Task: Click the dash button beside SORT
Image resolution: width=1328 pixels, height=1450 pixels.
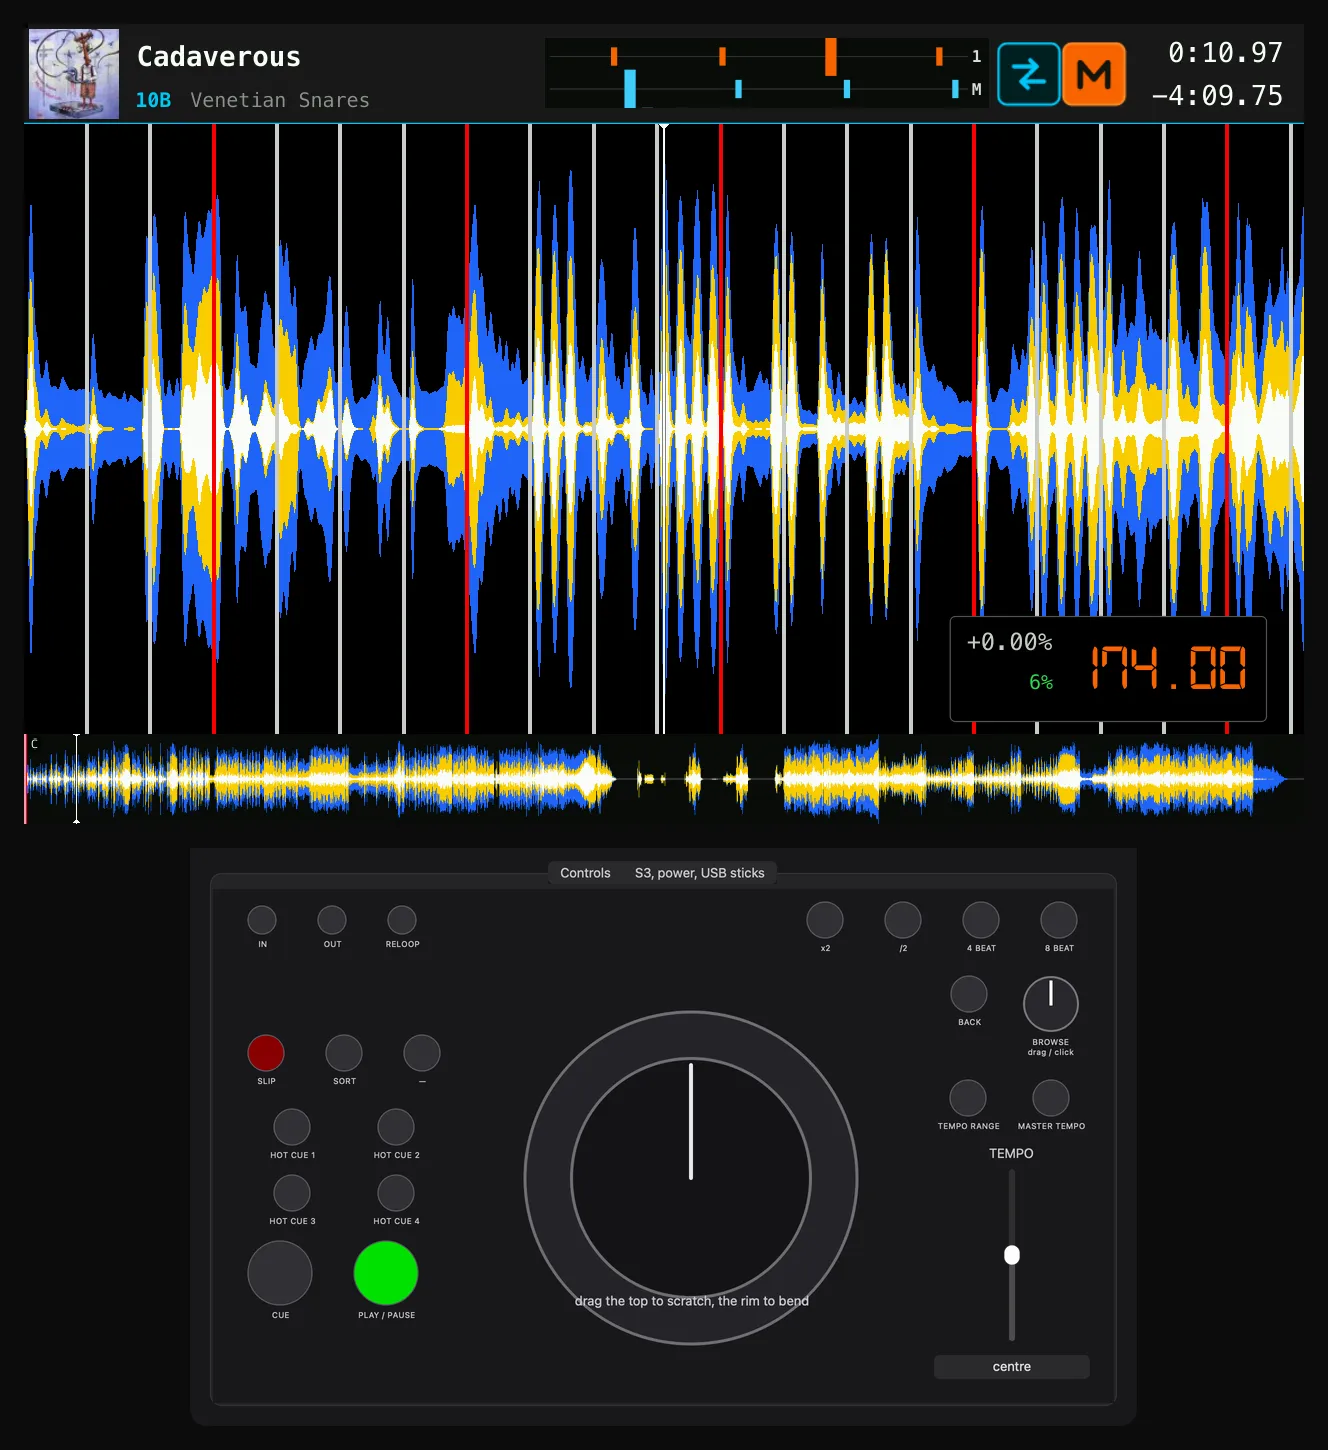Action: (x=422, y=1053)
